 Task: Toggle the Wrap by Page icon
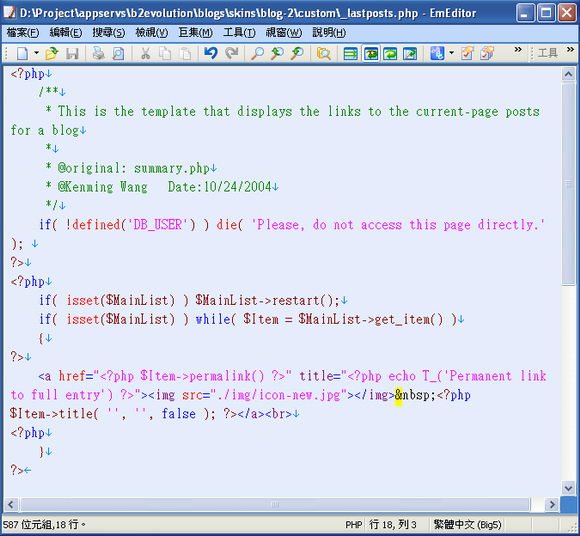pyautogui.click(x=410, y=54)
